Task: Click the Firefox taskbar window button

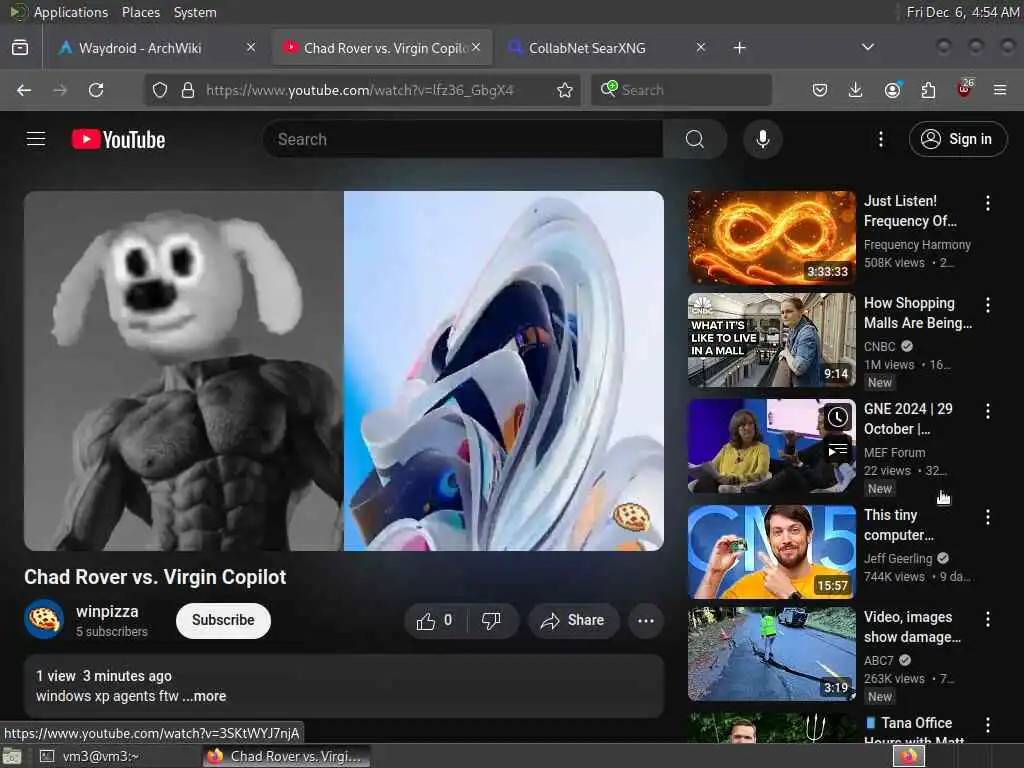Action: 286,756
